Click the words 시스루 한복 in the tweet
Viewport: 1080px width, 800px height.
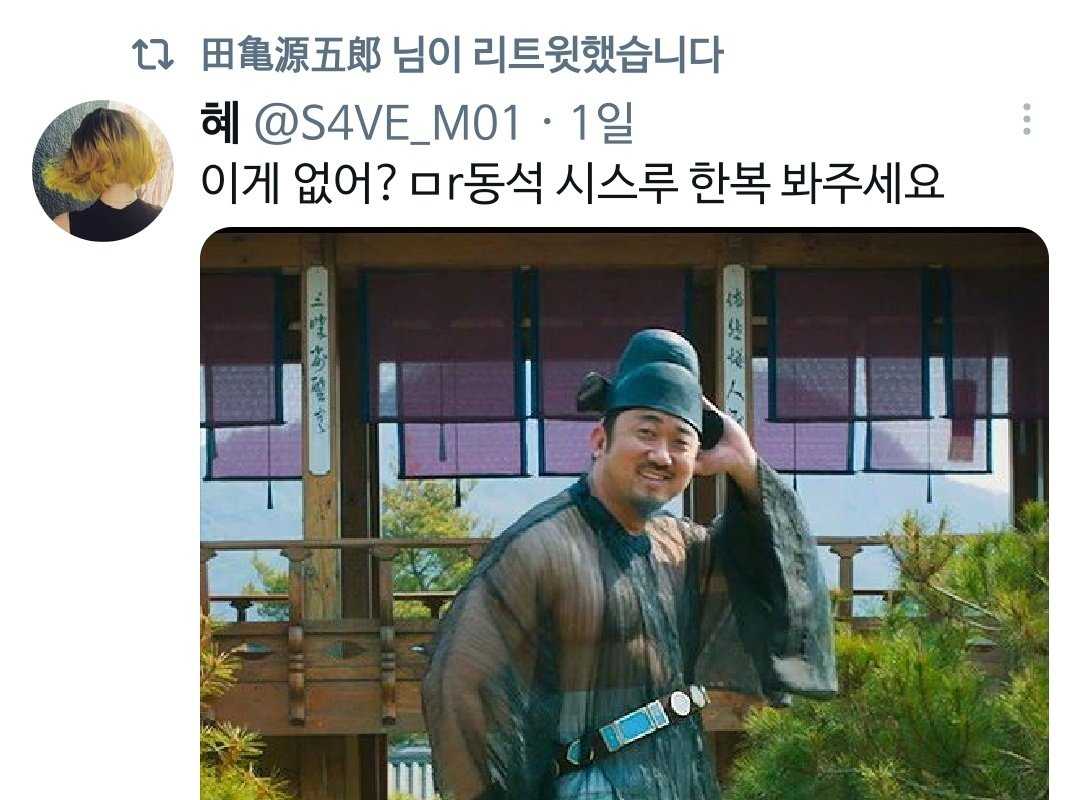tap(661, 183)
